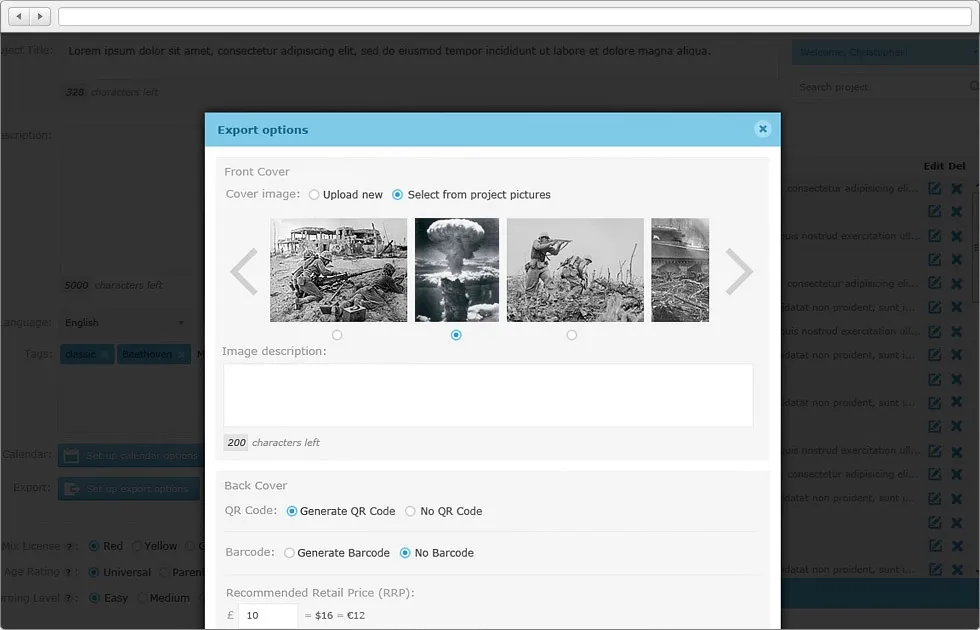Screen dimensions: 980x630
Task: Click the export icon on export button
Action: [x=72, y=489]
